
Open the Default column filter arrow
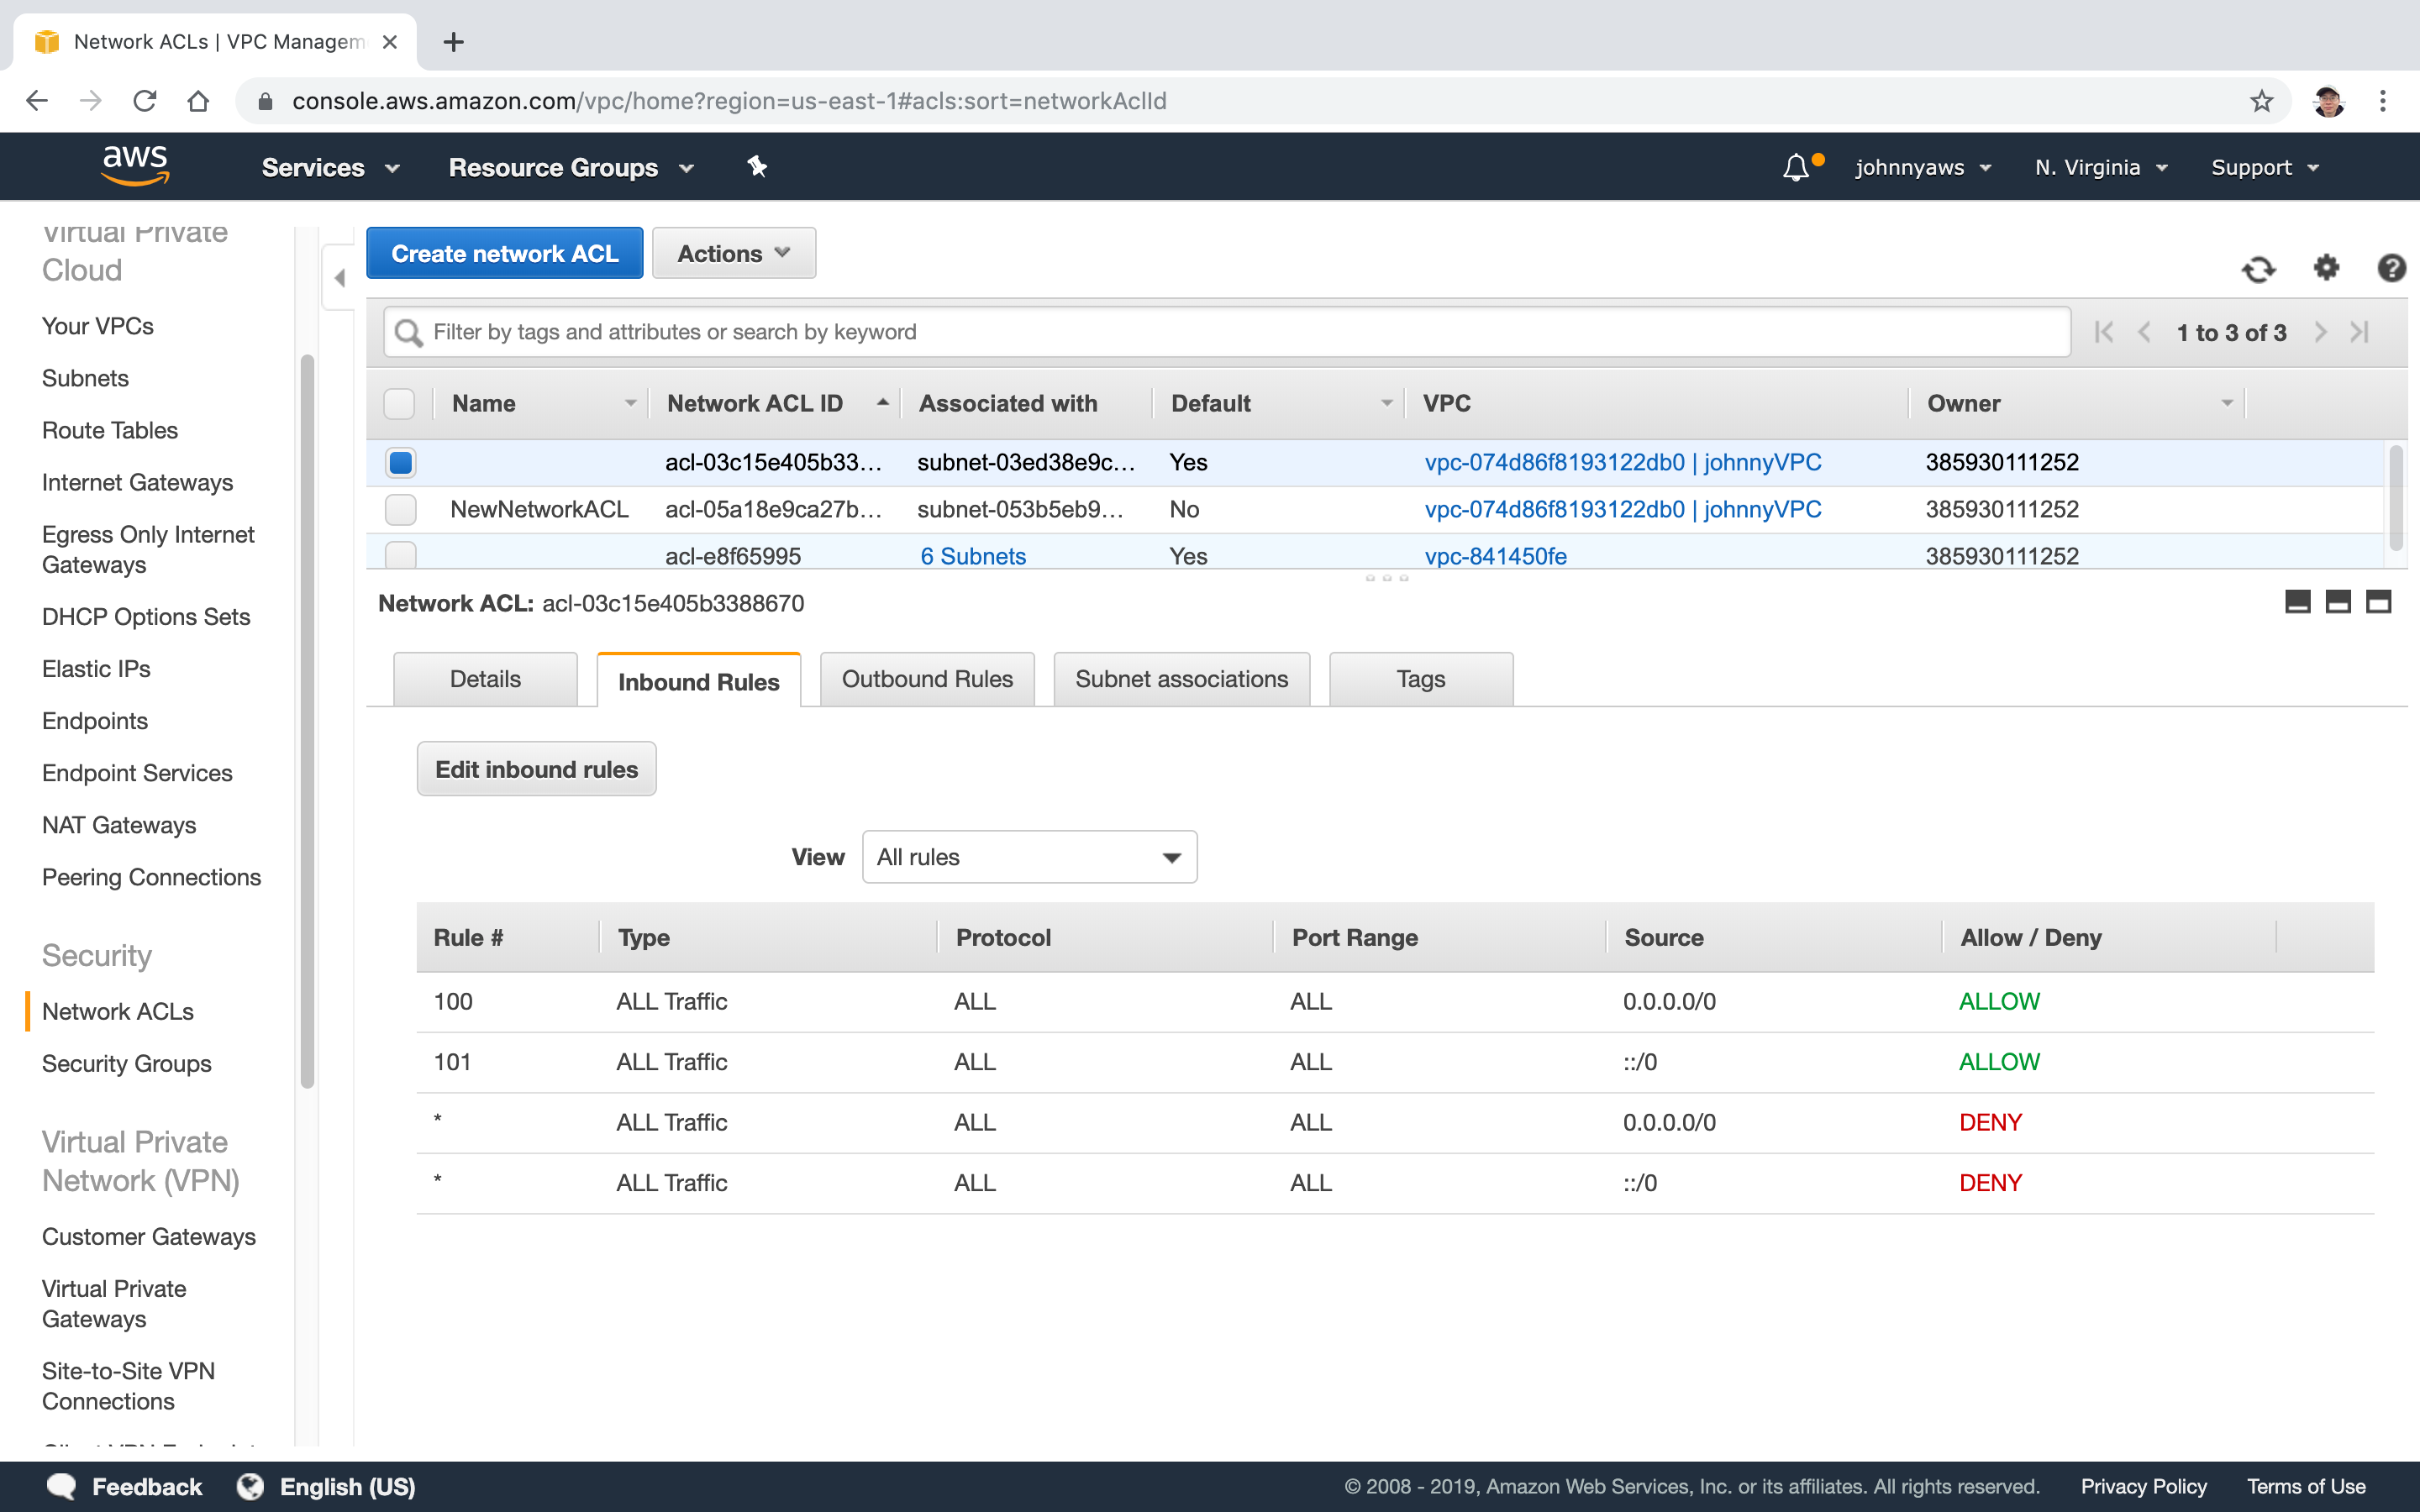coord(1386,404)
